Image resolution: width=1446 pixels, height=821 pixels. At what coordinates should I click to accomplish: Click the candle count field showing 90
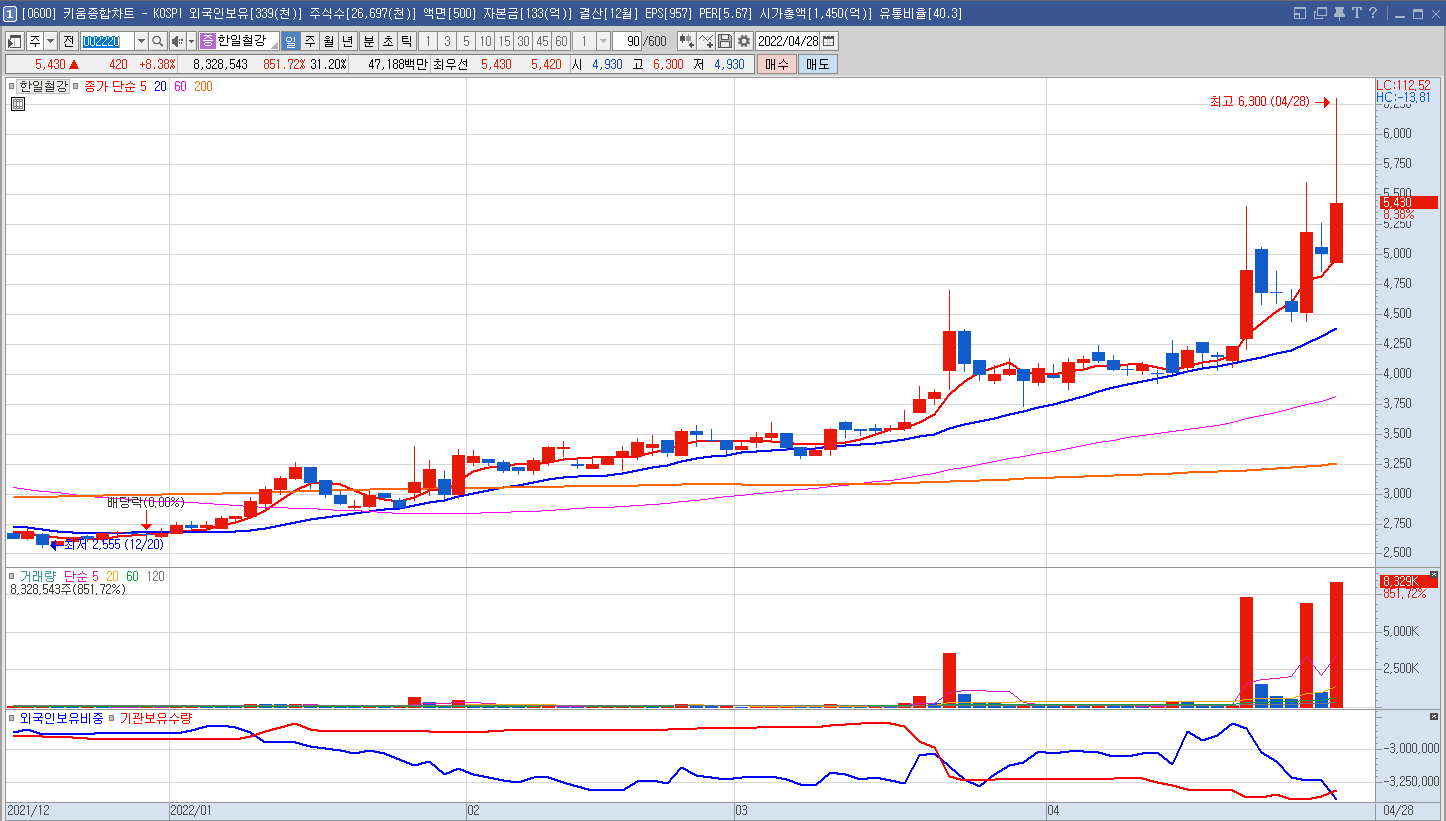point(629,41)
